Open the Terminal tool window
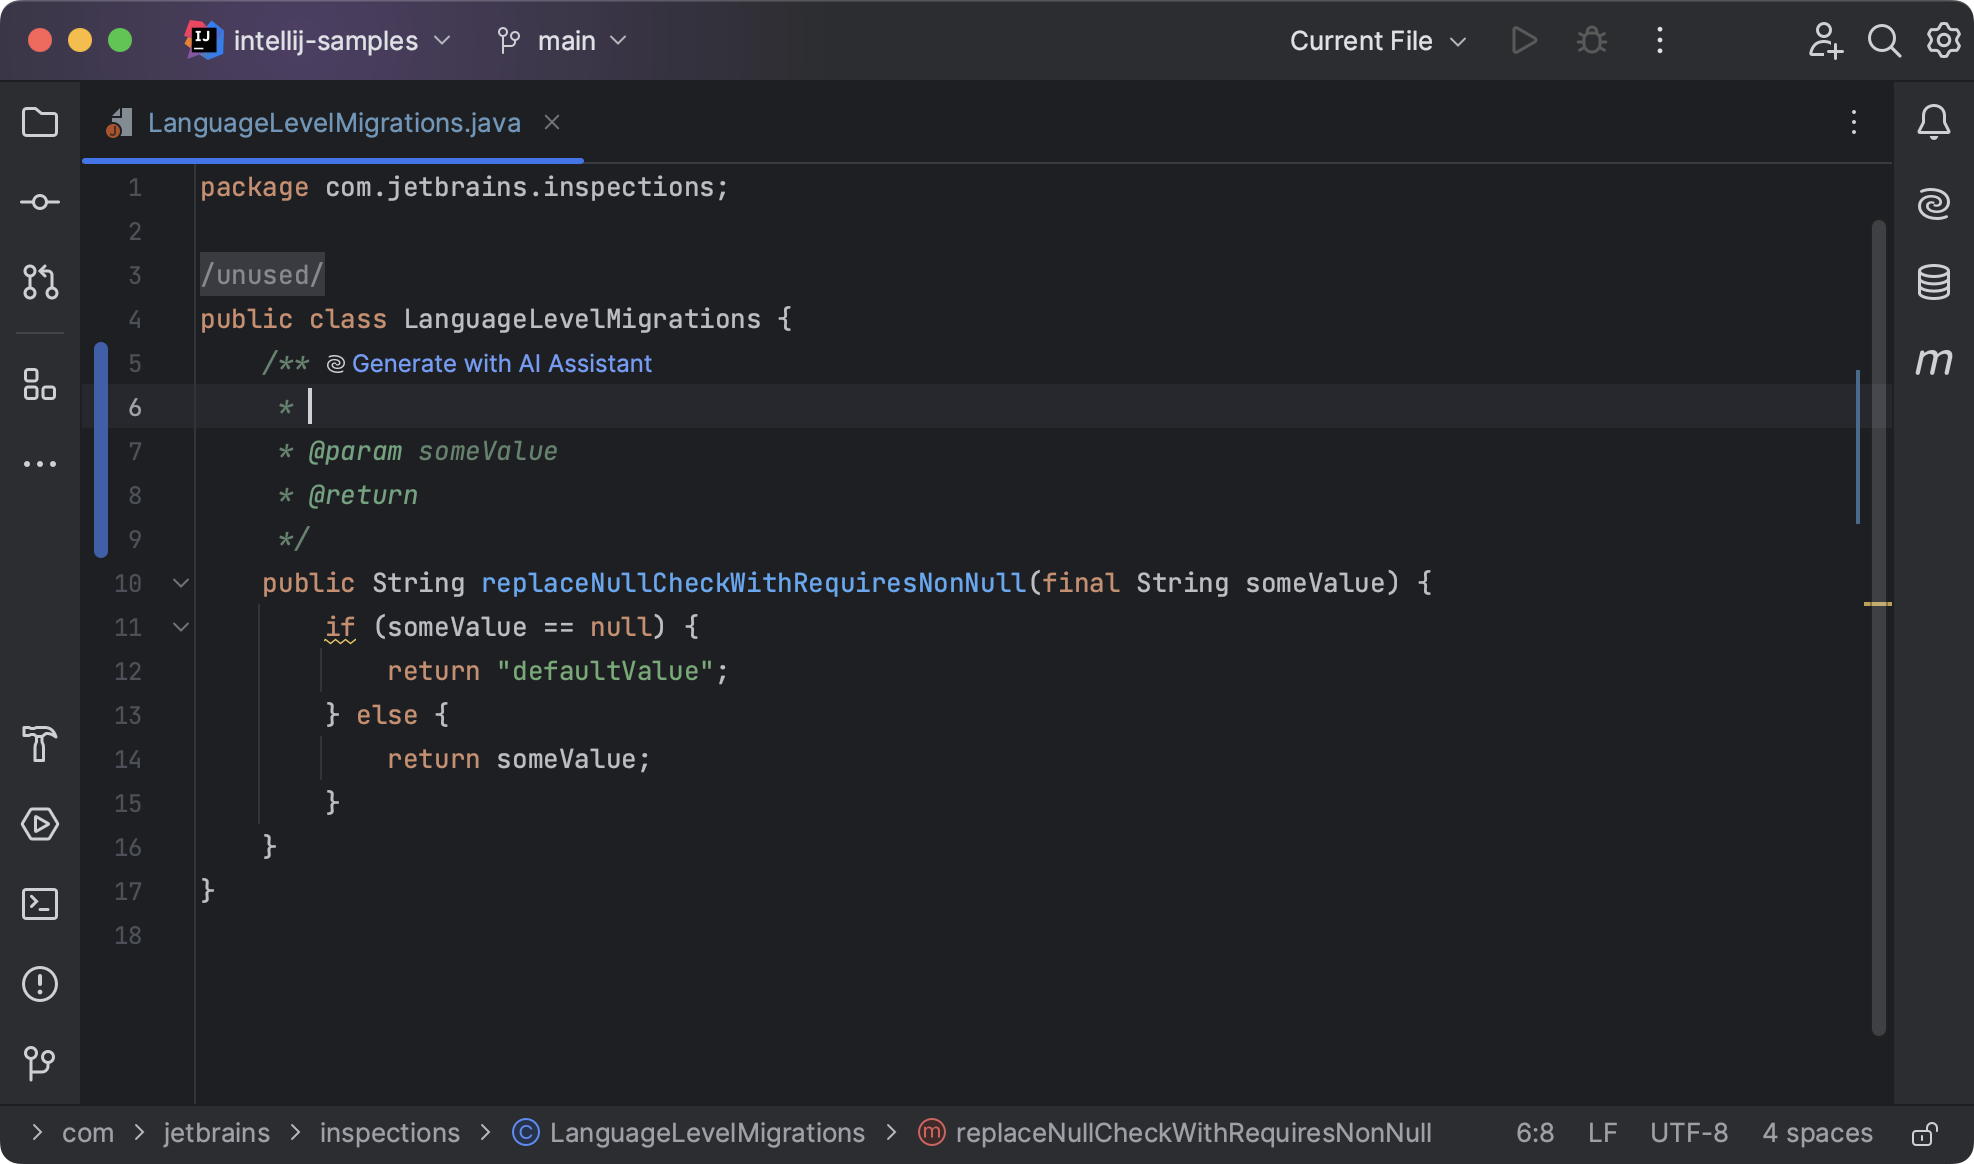1974x1164 pixels. (x=40, y=904)
